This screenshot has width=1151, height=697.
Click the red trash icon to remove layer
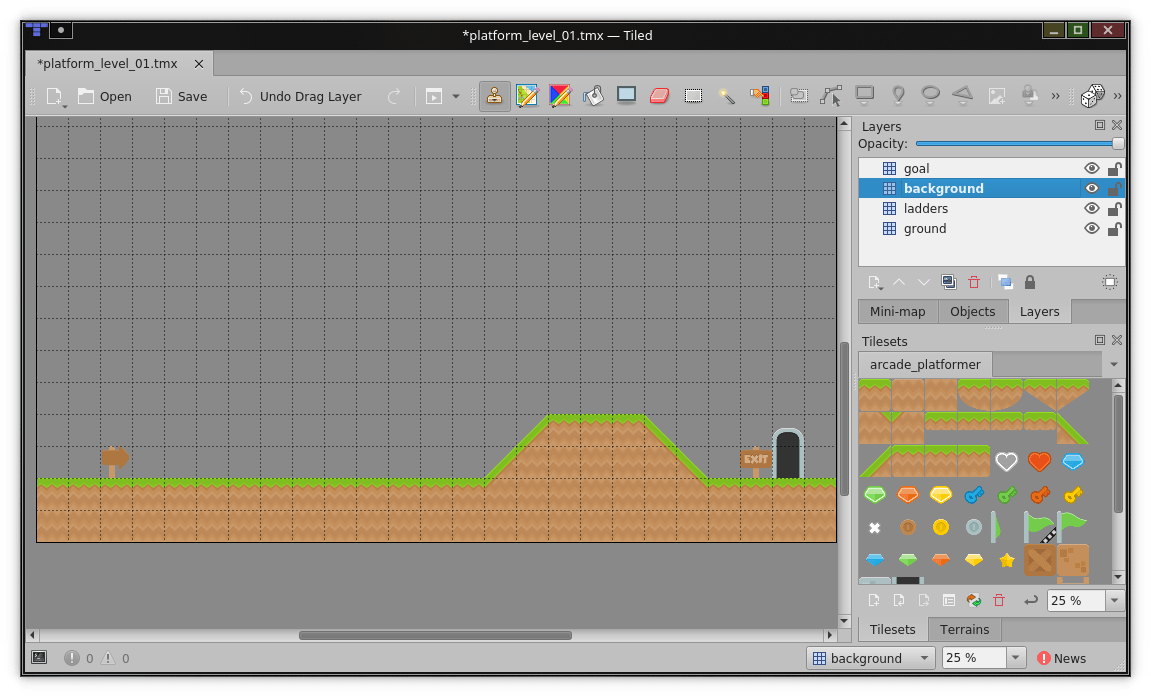click(x=974, y=282)
